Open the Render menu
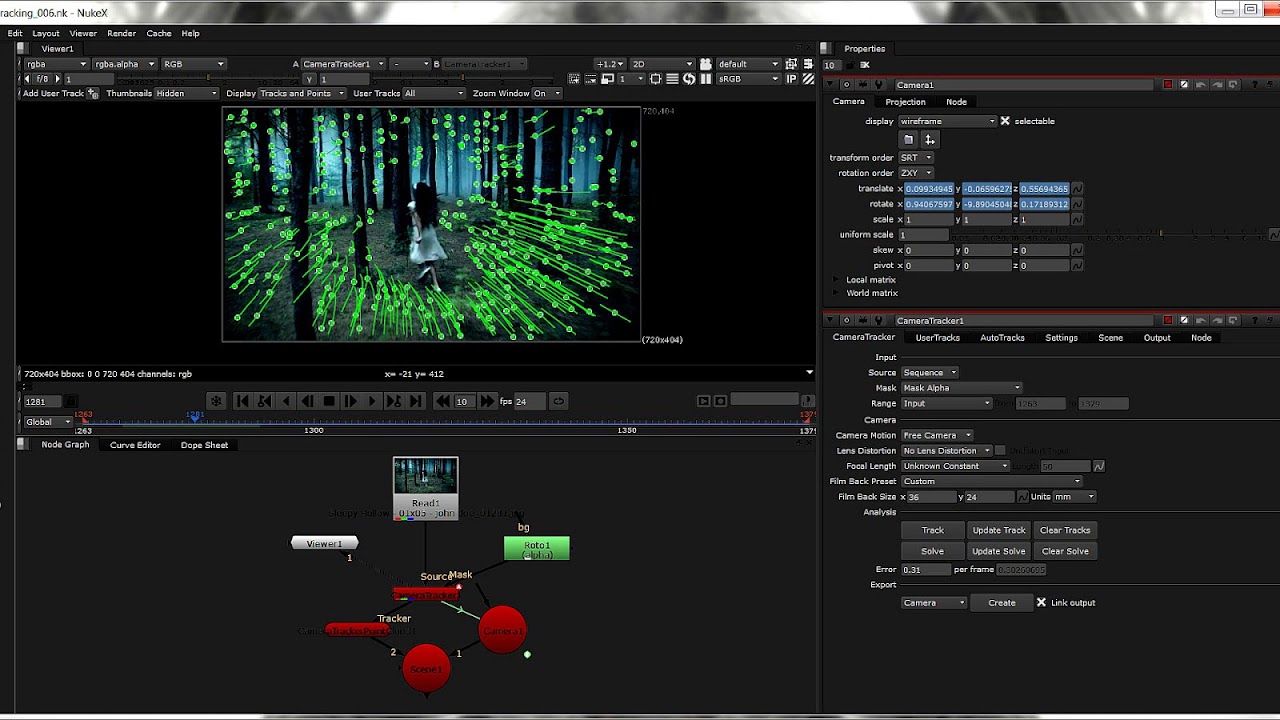The height and width of the screenshot is (720, 1280). [x=121, y=33]
